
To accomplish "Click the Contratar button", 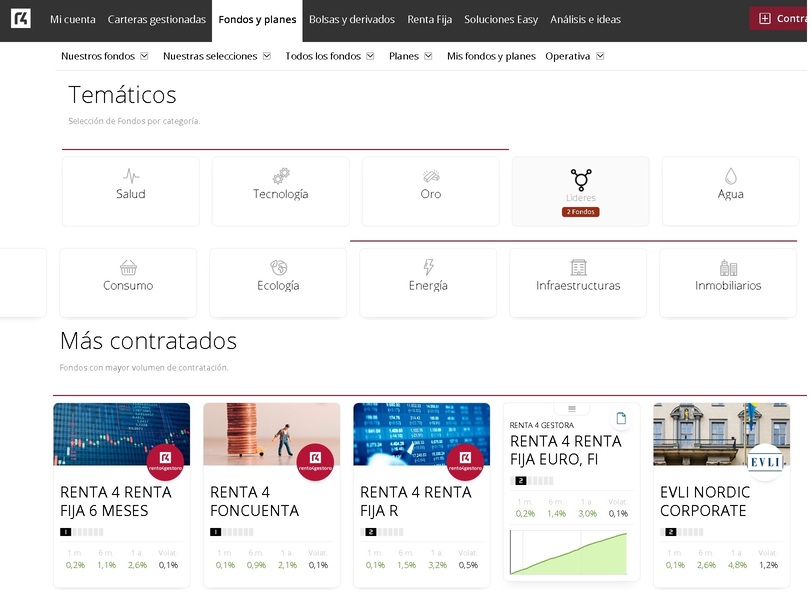I will (780, 19).
